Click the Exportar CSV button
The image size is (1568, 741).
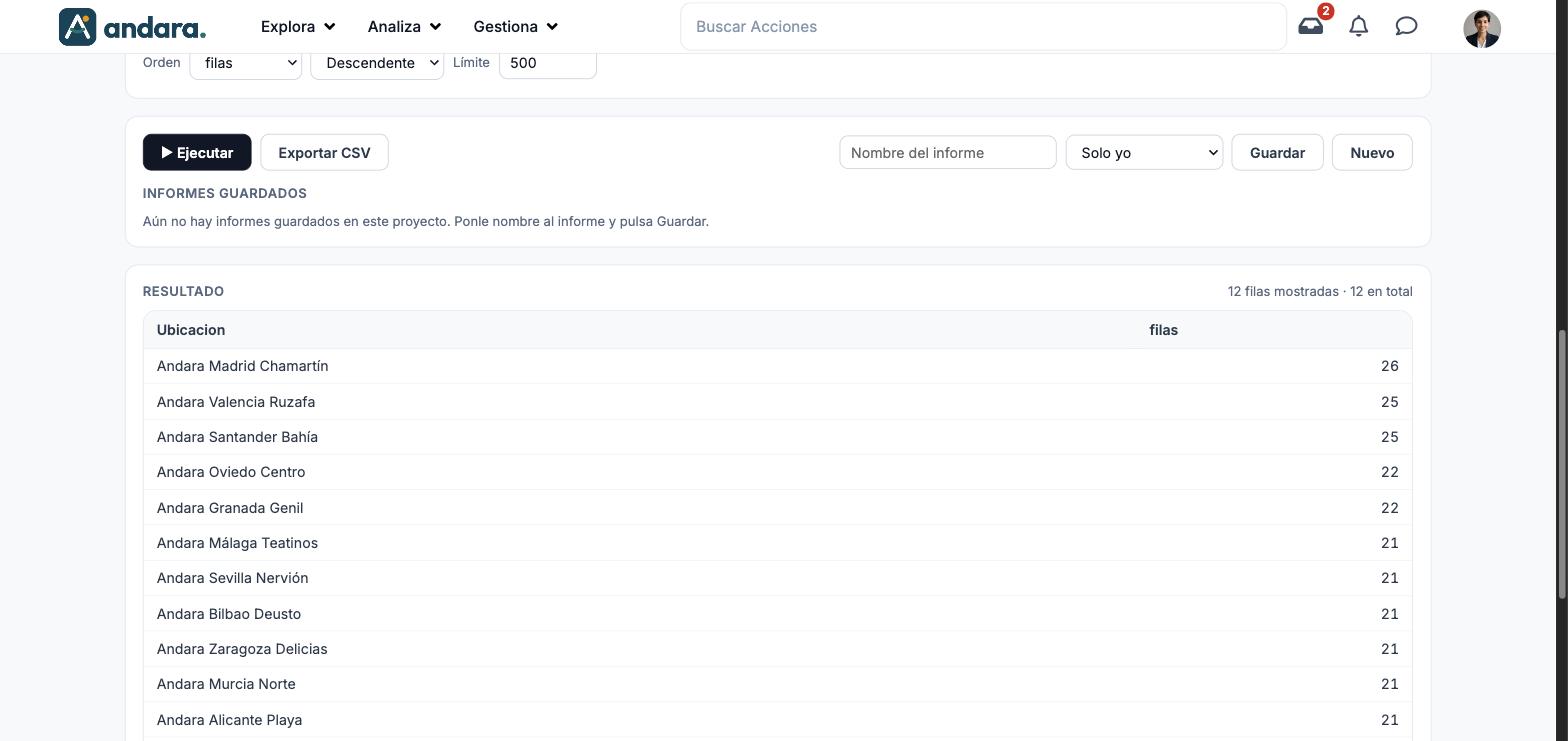(x=324, y=153)
